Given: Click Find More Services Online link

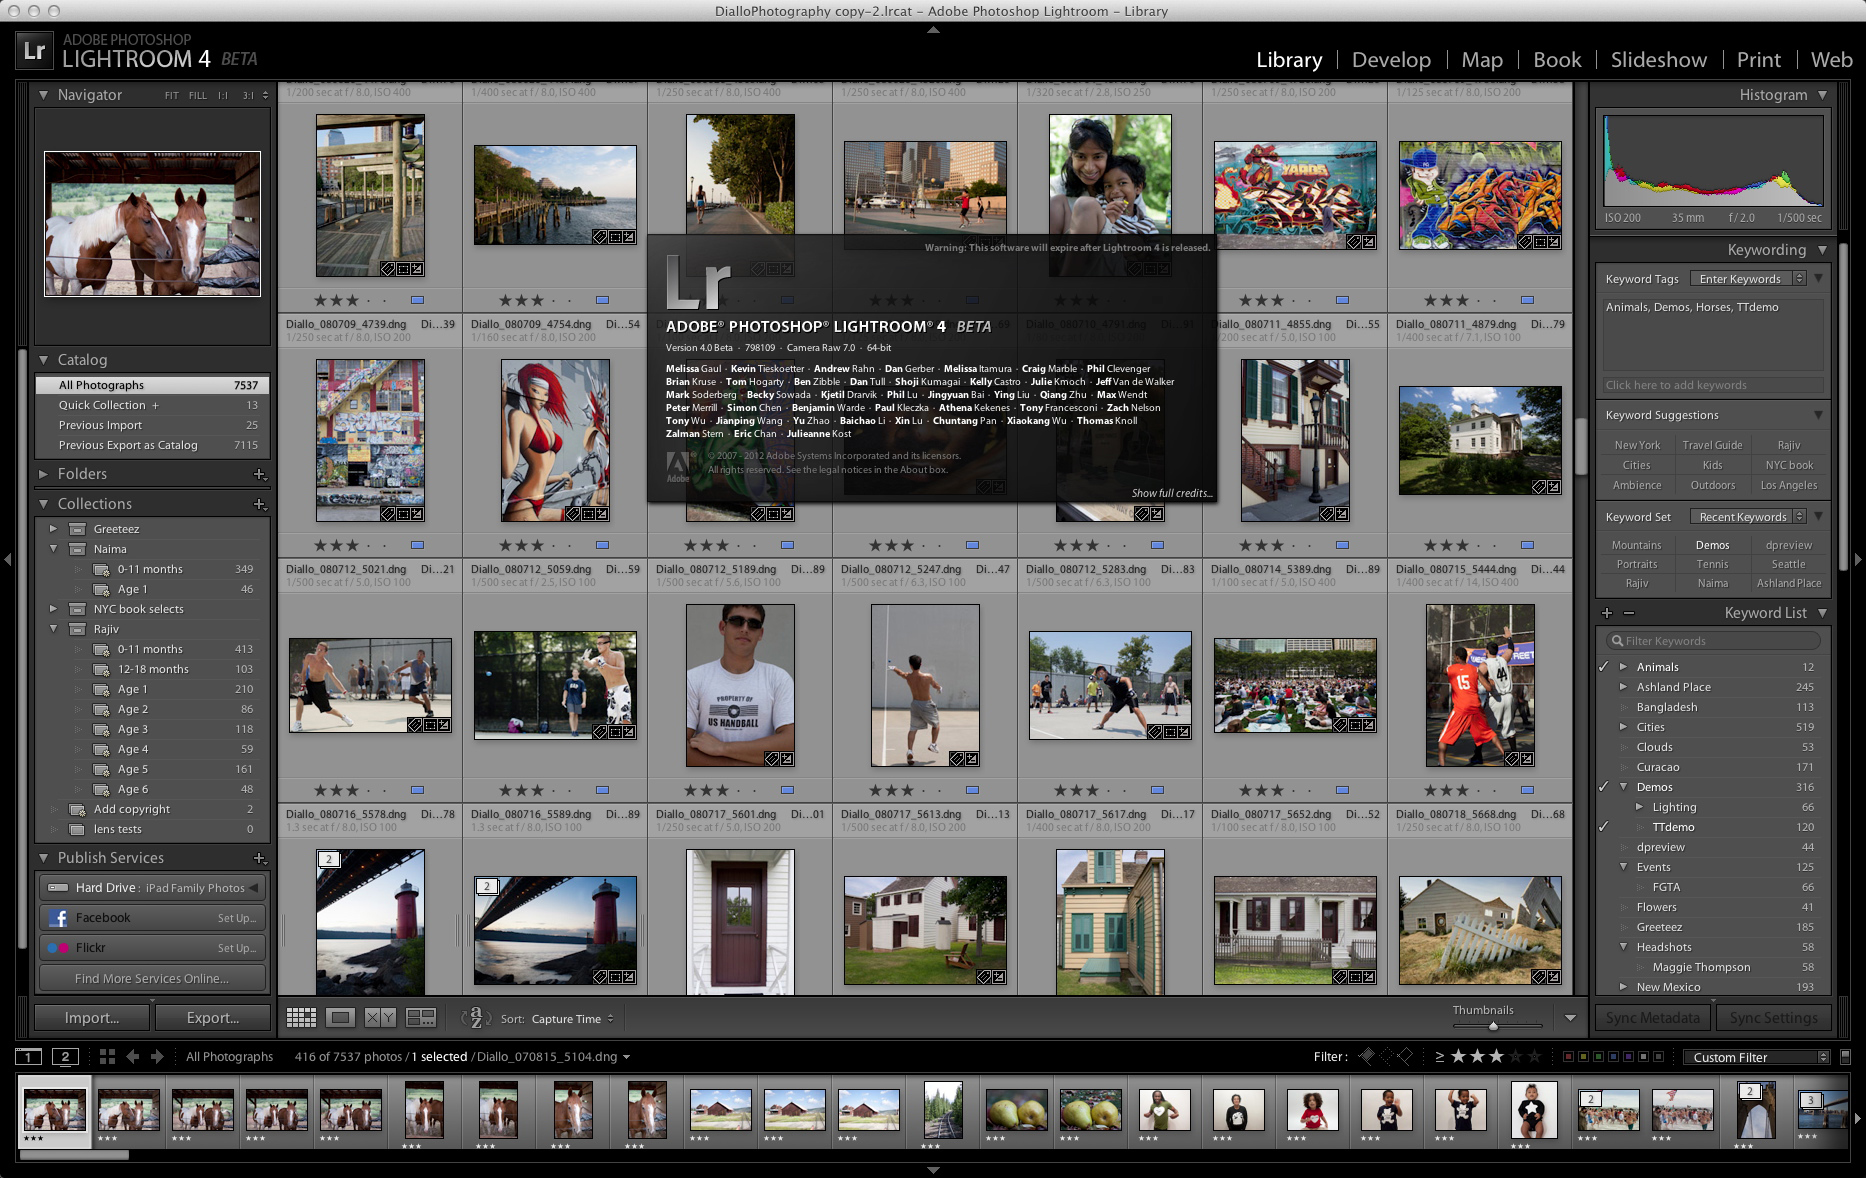Looking at the screenshot, I should click(151, 978).
